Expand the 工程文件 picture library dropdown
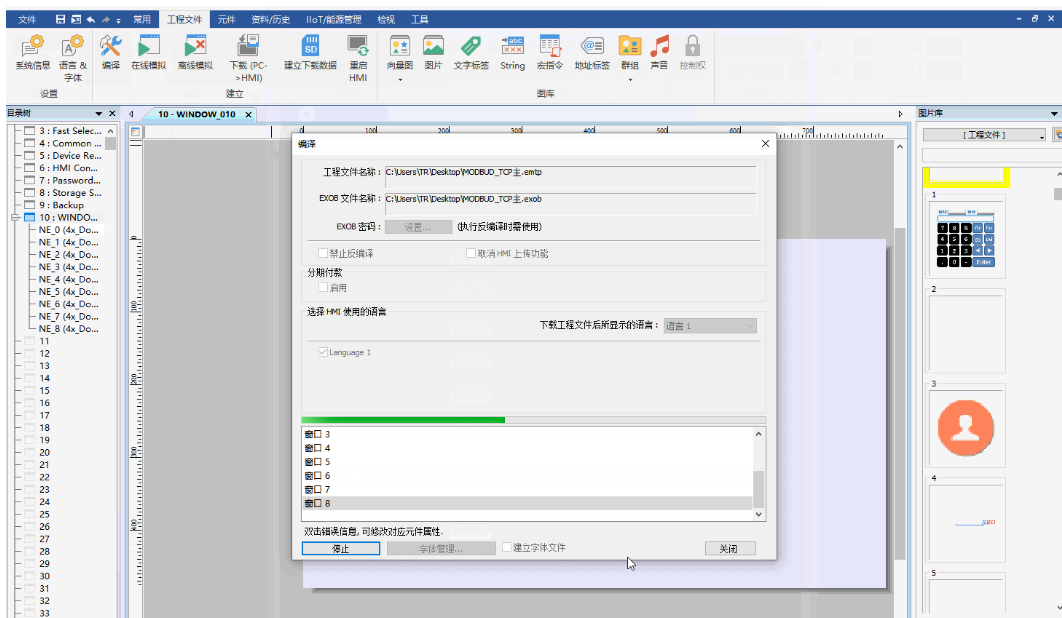Screen dimensions: 1062x618 1041,135
